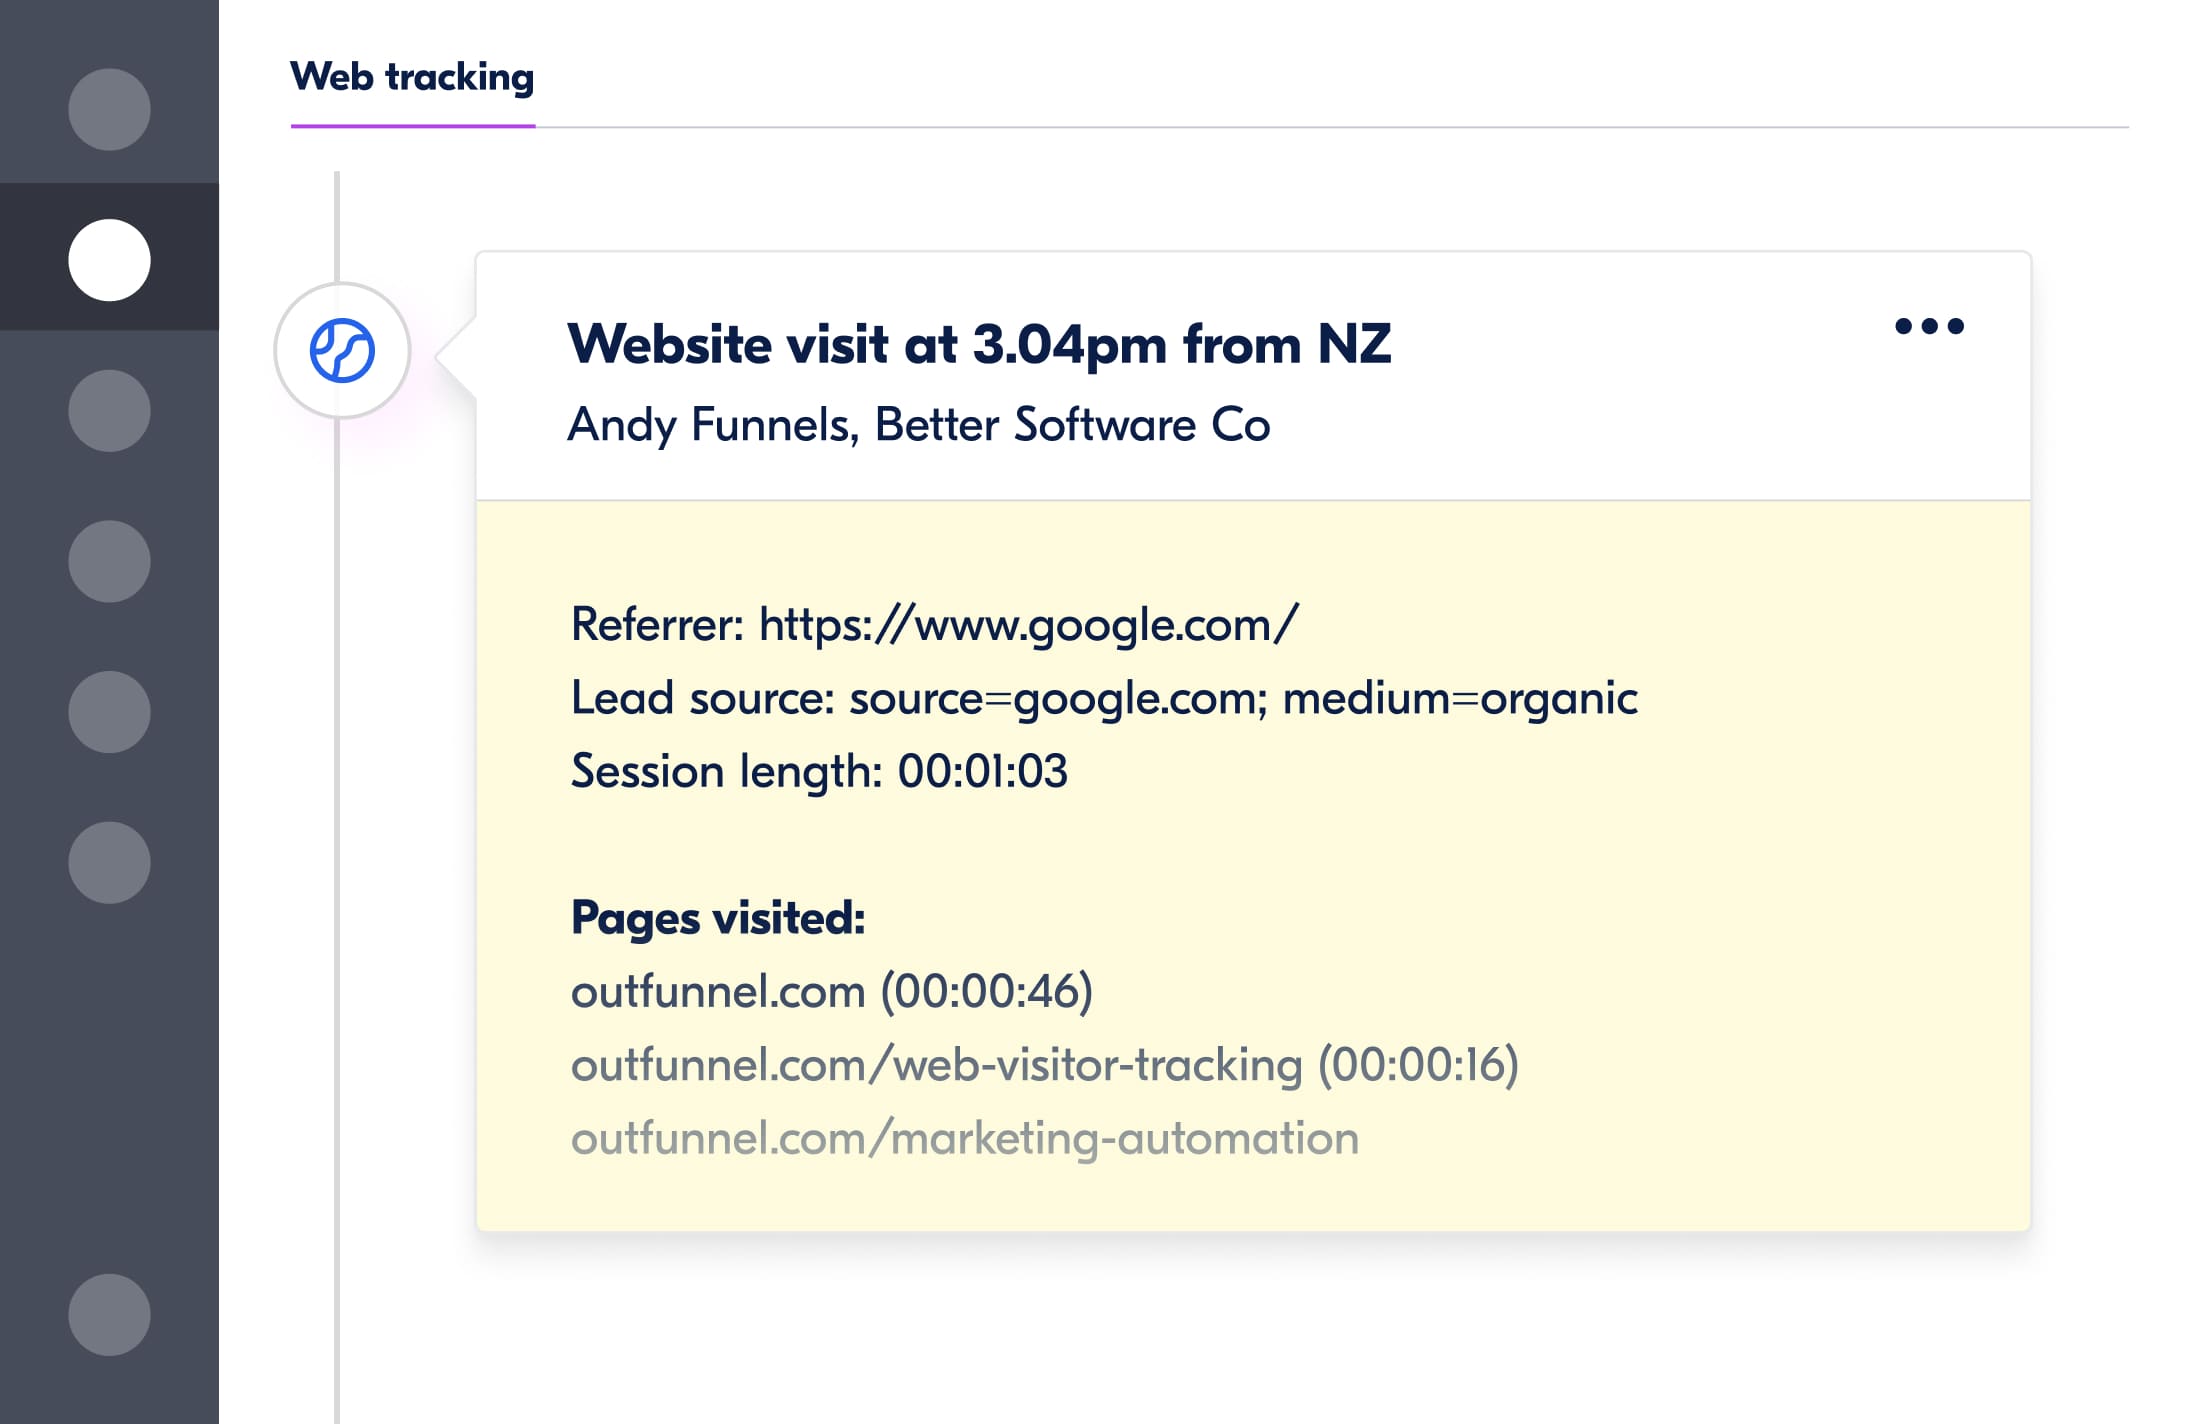Image resolution: width=2191 pixels, height=1424 pixels.
Task: Click 'Andy Funnels, Better Software Co' text
Action: 919,425
